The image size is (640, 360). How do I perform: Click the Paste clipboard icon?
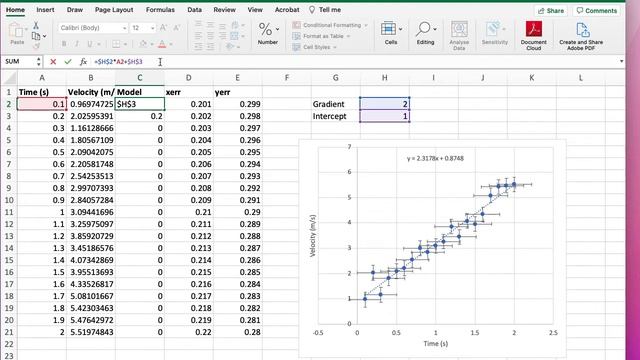16,31
